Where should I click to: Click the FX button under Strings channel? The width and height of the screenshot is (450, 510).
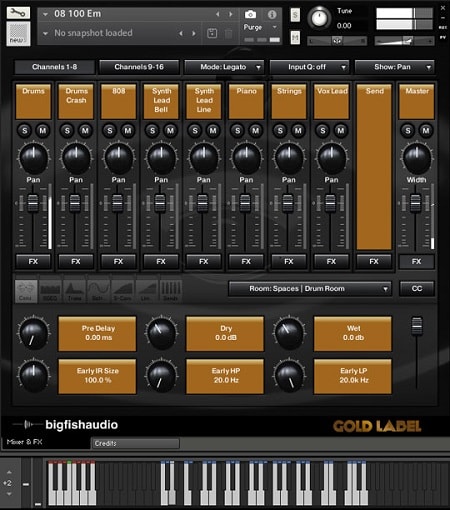click(289, 262)
